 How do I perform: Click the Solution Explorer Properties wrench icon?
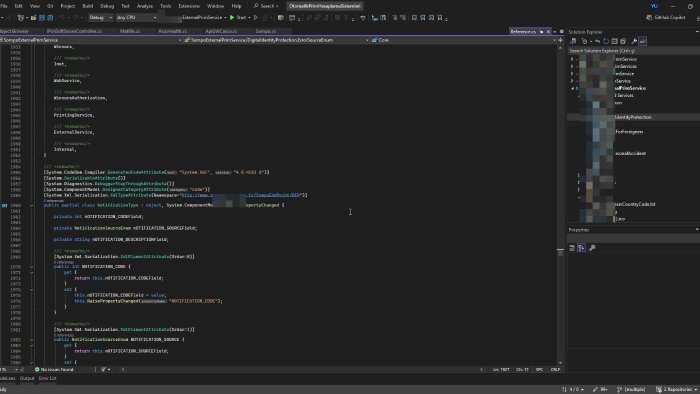(634, 41)
